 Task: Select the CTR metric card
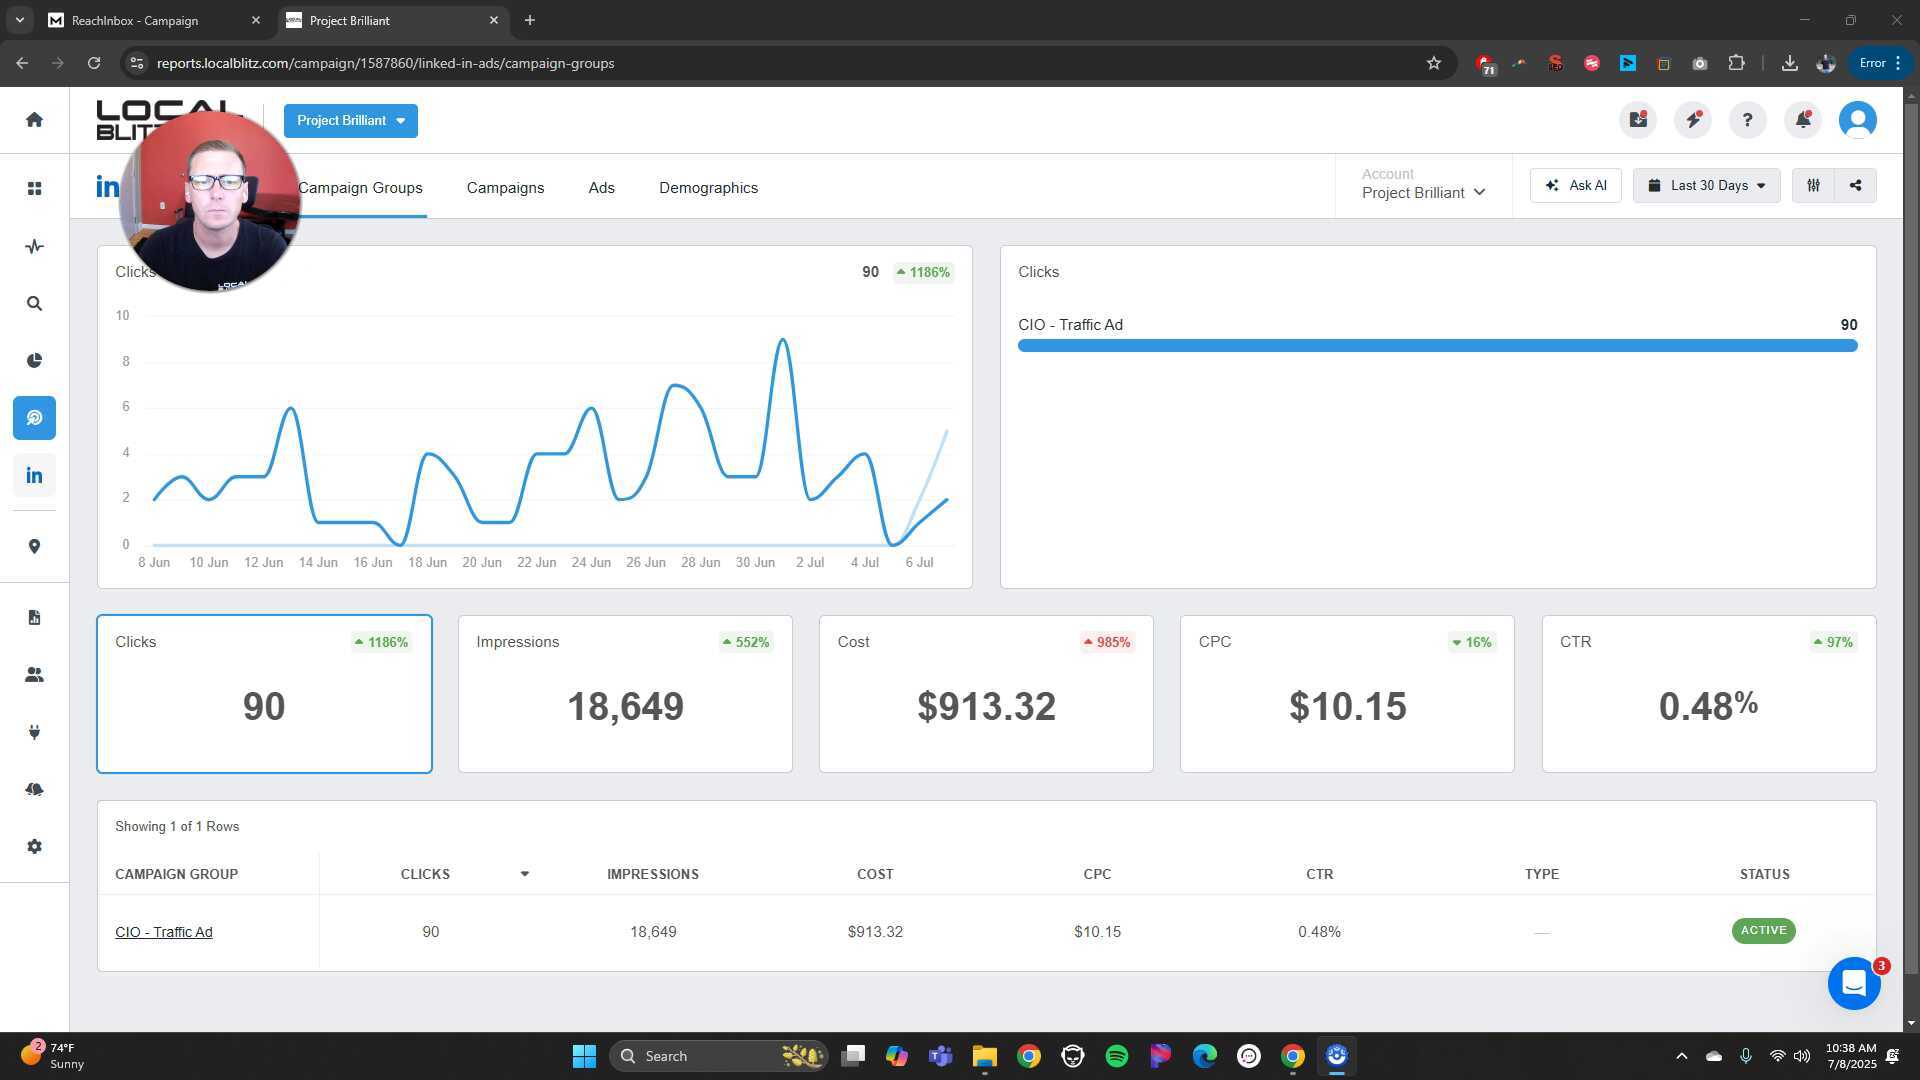click(1709, 694)
